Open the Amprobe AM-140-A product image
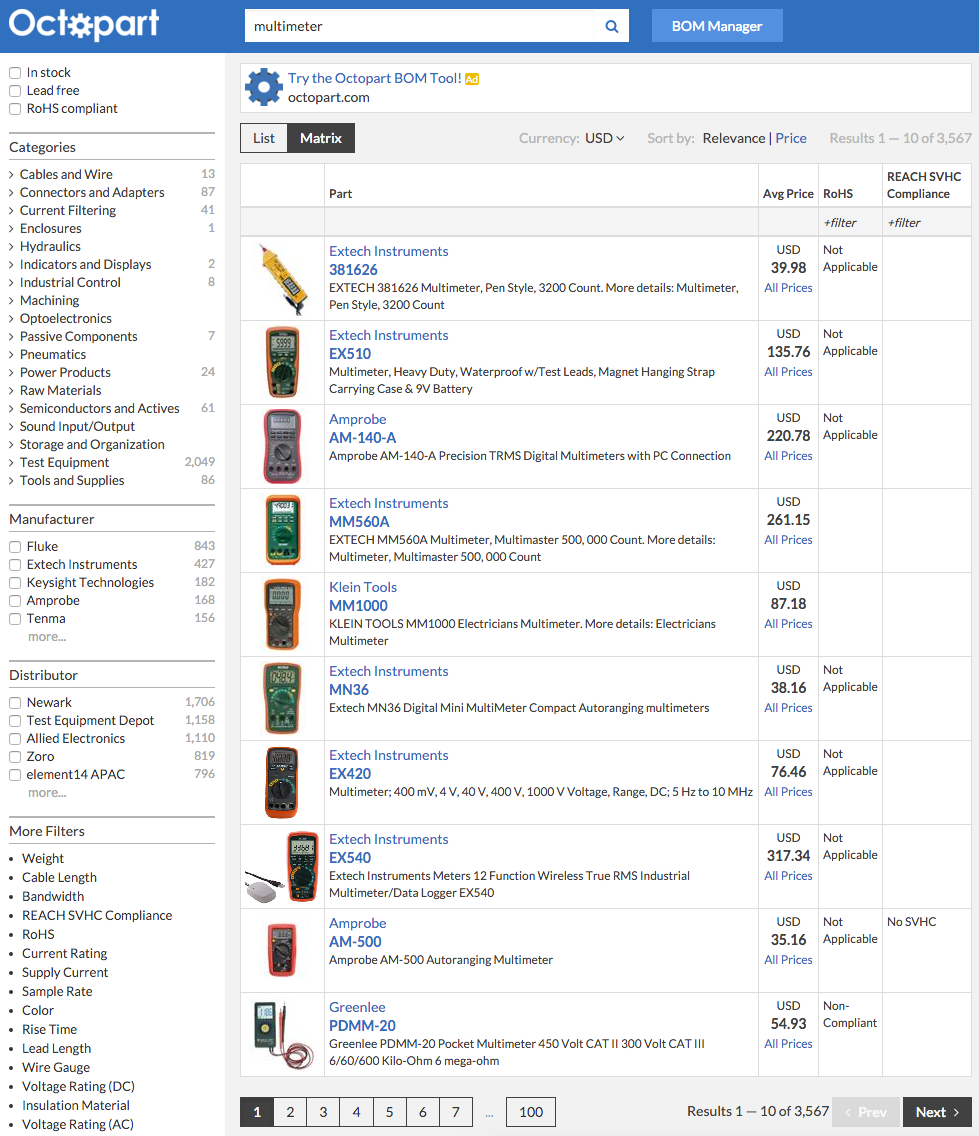Image resolution: width=979 pixels, height=1136 pixels. 283,446
